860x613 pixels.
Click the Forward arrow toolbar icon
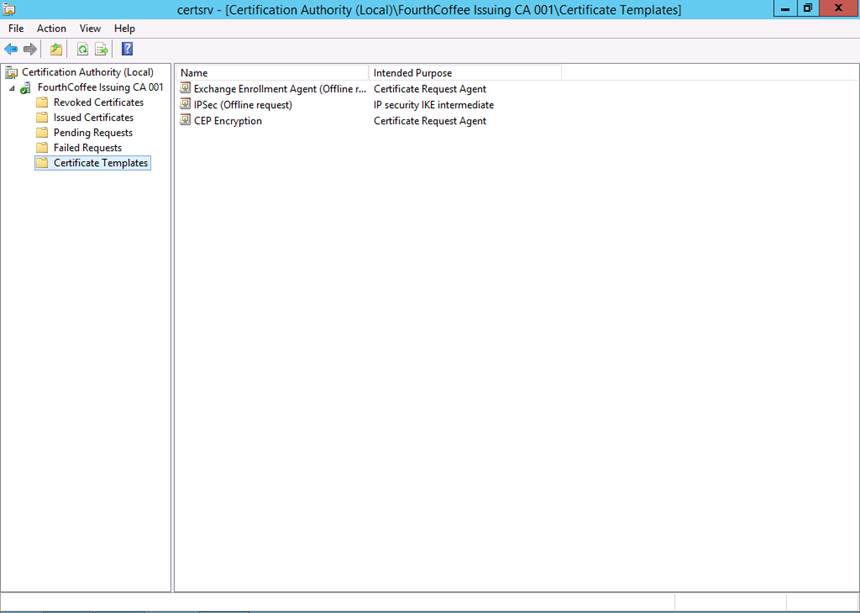(30, 49)
